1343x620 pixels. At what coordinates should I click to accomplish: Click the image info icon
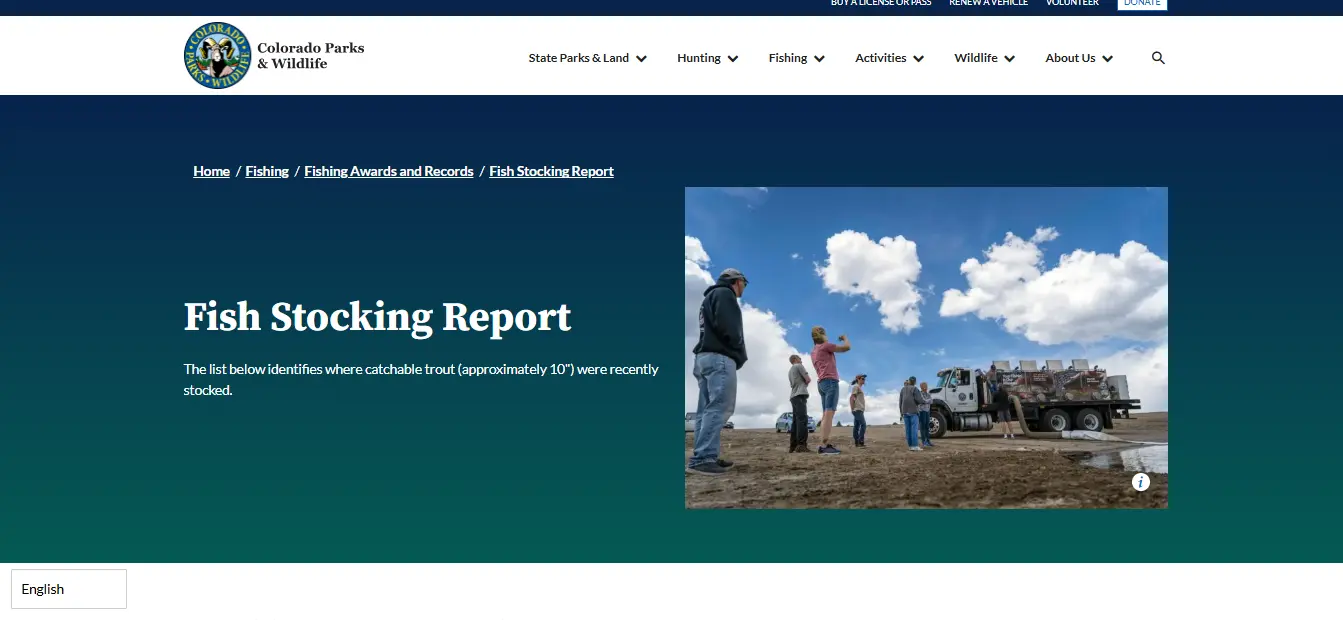1141,482
